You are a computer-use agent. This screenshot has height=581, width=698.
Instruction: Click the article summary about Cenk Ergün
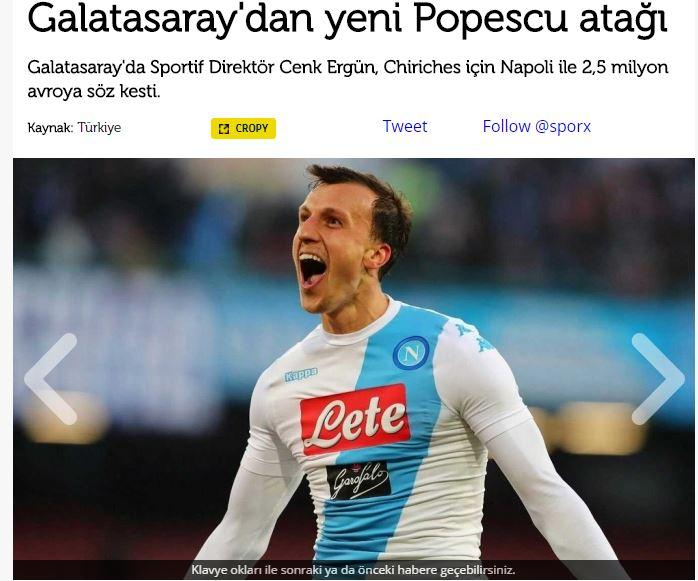pyautogui.click(x=348, y=79)
